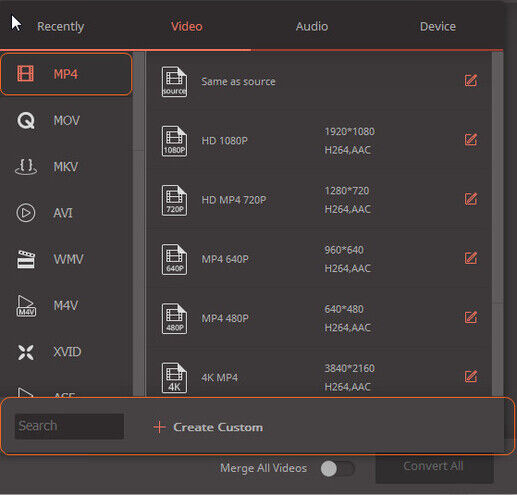517x495 pixels.
Task: Switch to the Device tab
Action: [438, 26]
